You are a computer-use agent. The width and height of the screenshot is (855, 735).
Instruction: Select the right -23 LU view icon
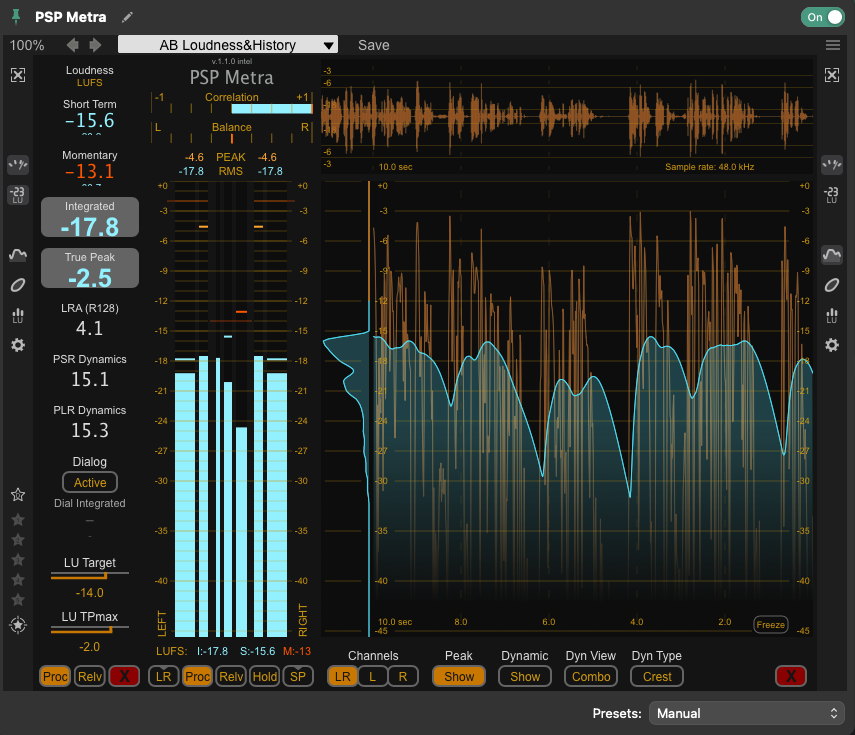coord(832,195)
